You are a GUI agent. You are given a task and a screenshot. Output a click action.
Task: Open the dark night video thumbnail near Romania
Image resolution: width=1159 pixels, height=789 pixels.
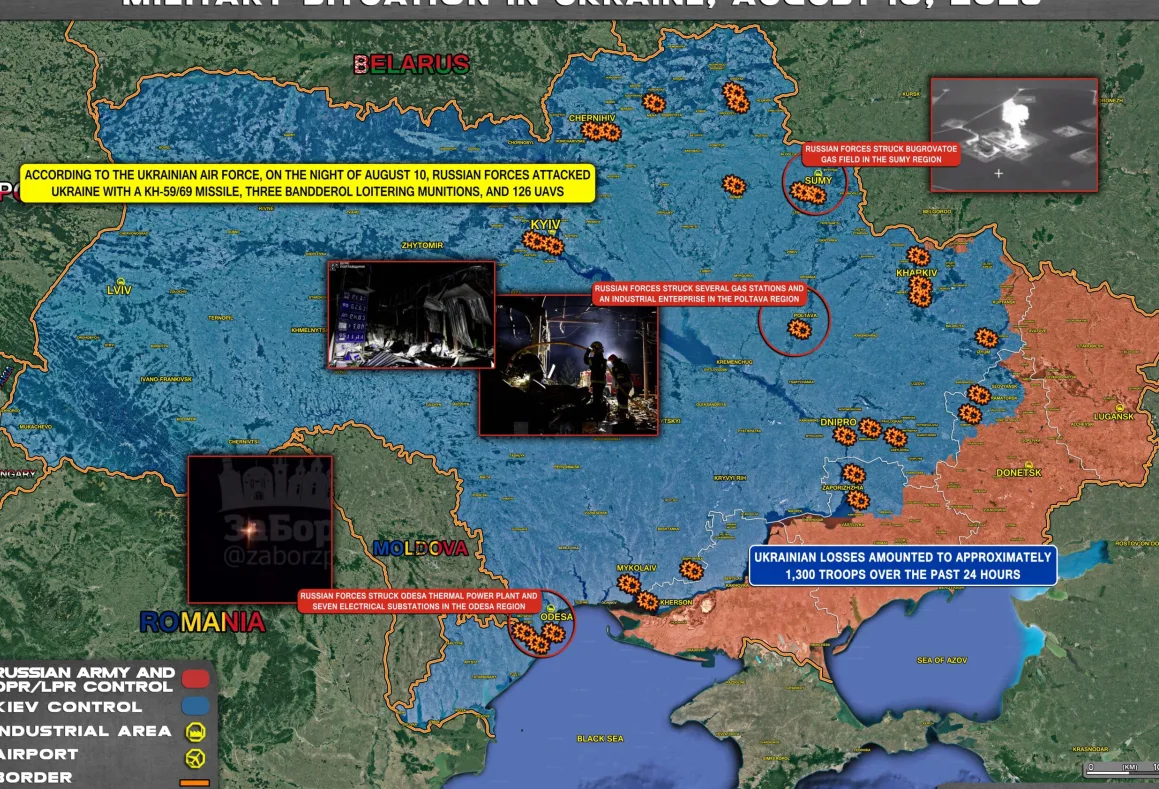[260, 529]
